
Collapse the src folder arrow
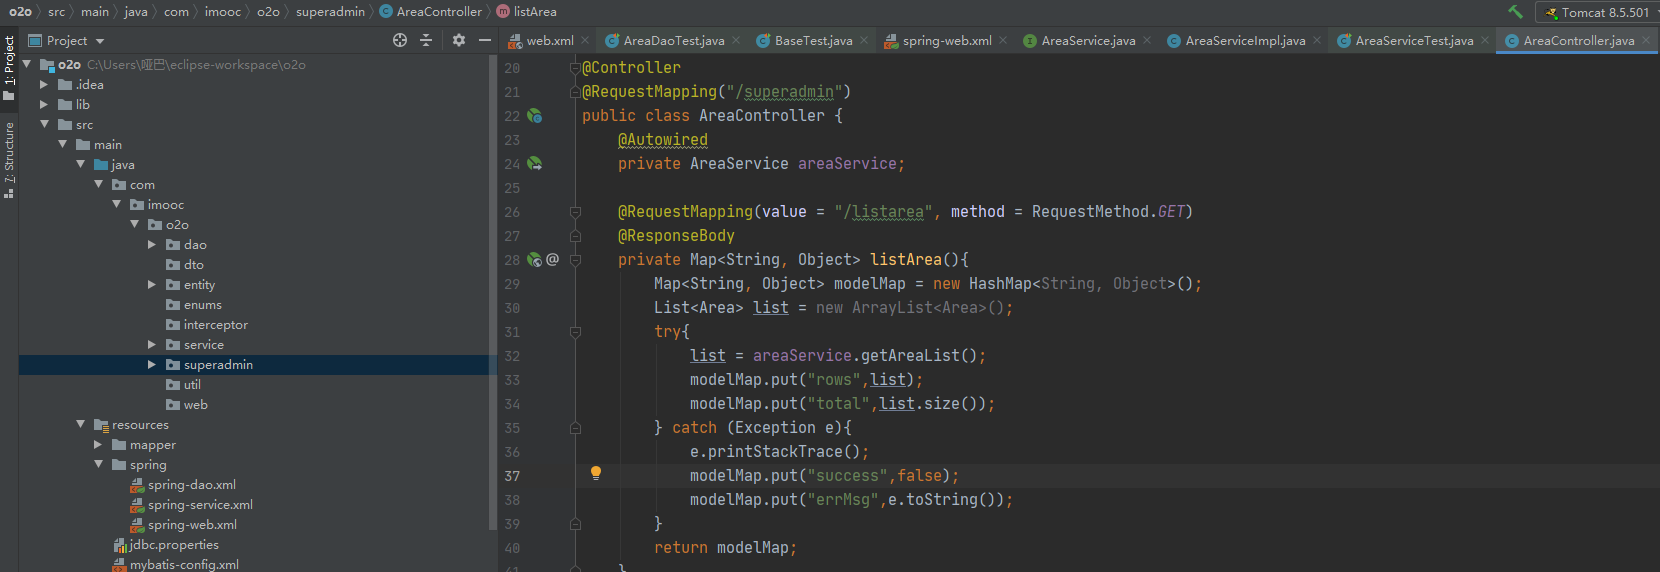44,125
